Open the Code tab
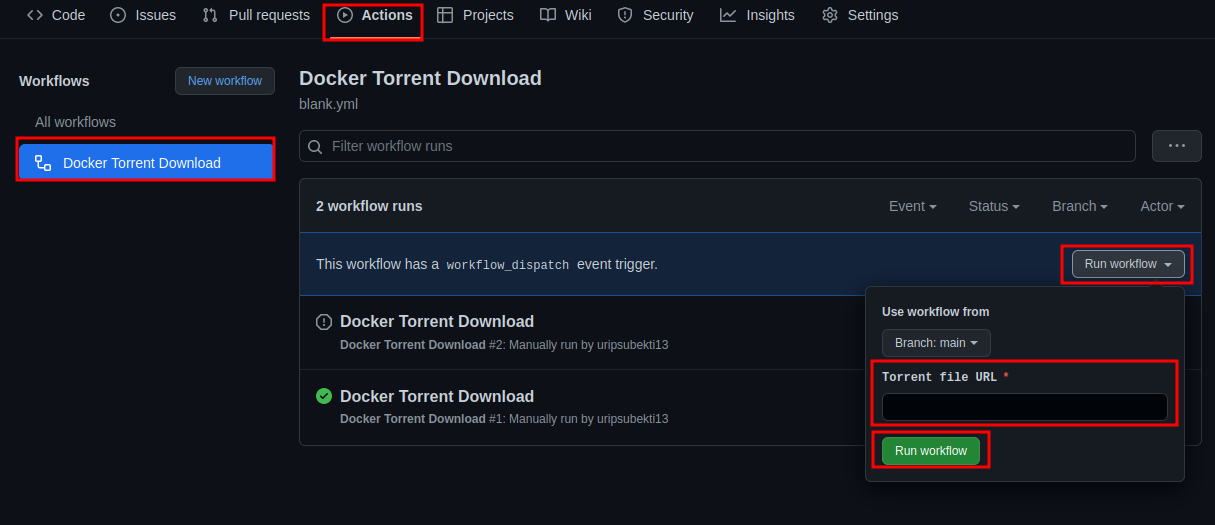Screen dimensions: 1215x525 pyautogui.click(x=56, y=15)
